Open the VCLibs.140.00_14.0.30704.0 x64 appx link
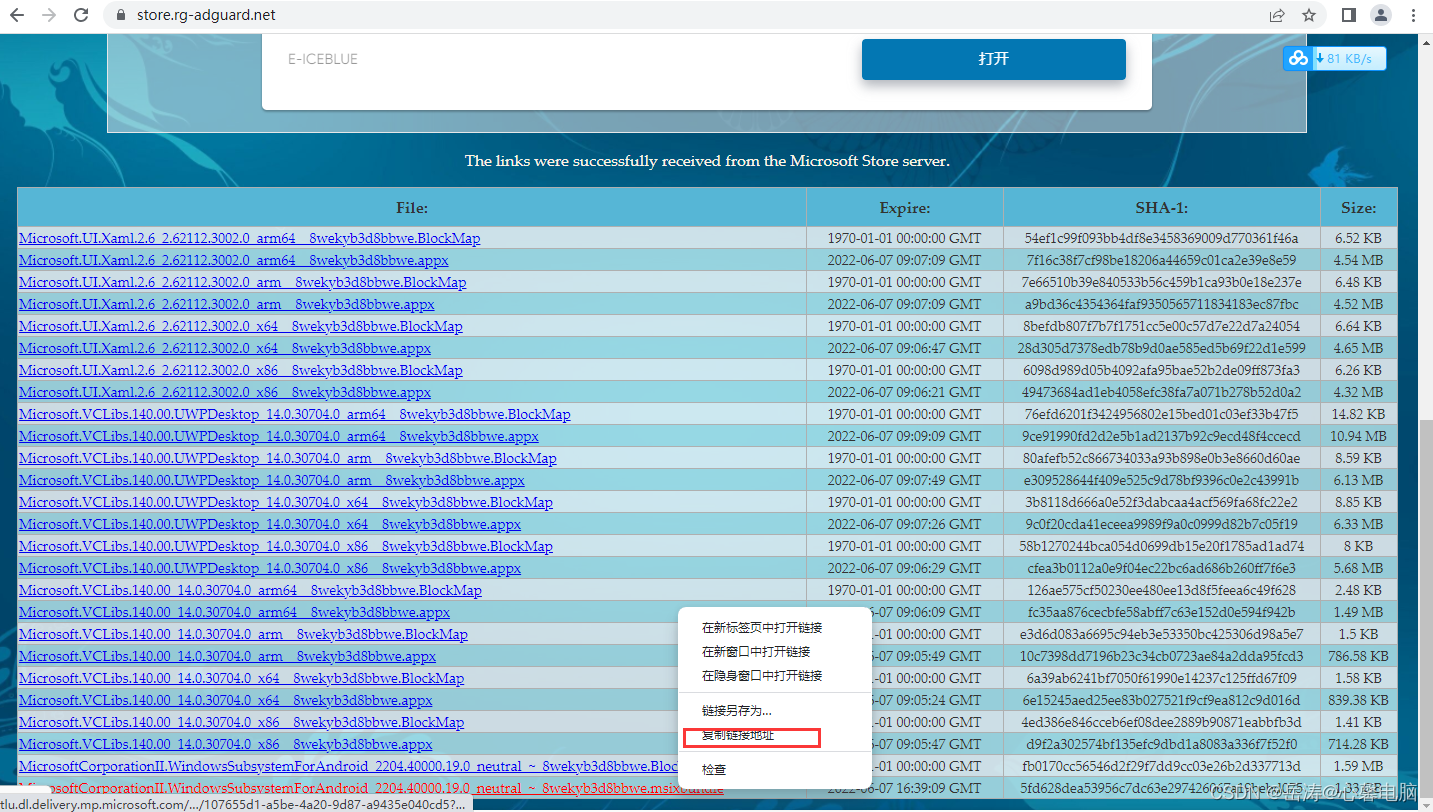Viewport: 1433px width, 812px height. 225,700
